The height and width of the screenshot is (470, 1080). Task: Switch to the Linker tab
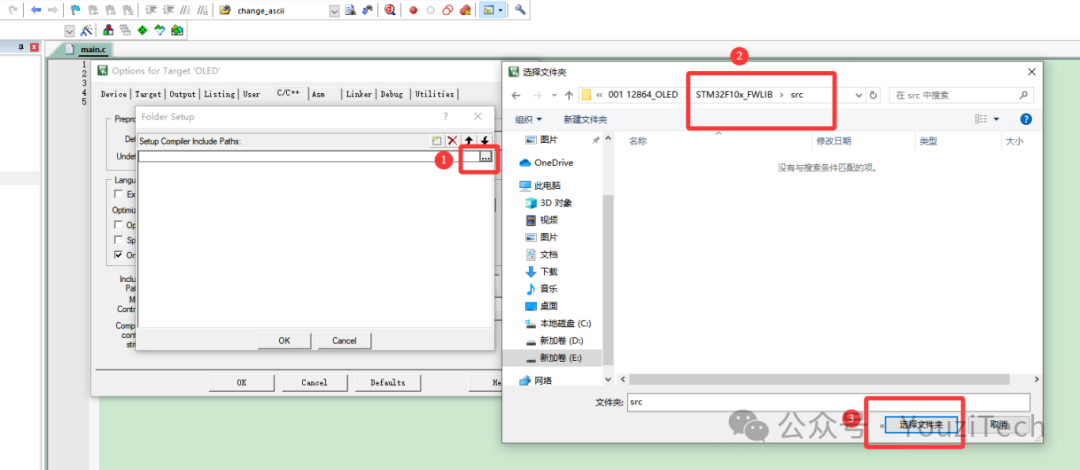359,94
